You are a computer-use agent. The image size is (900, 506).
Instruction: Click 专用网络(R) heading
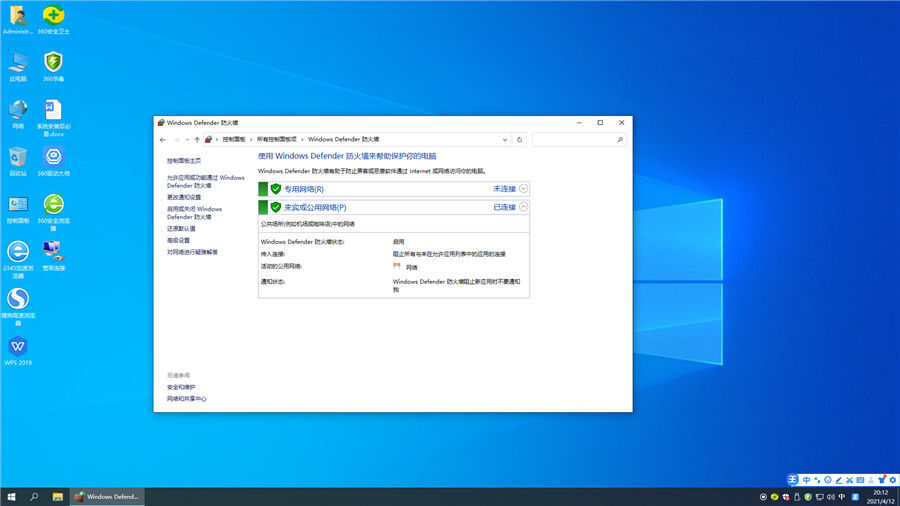click(x=304, y=189)
